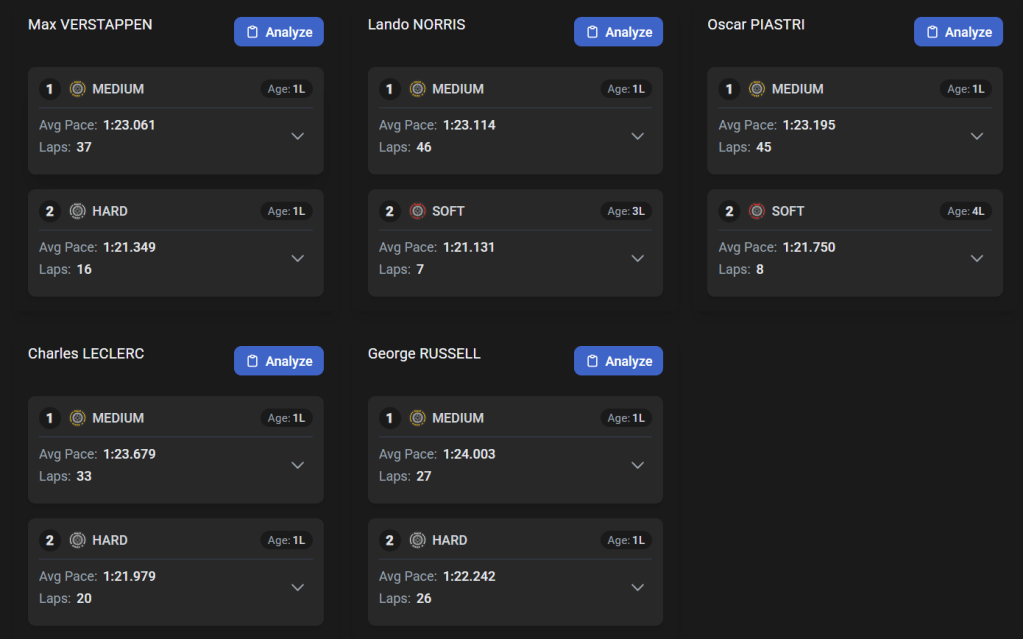Expand Russell's hard stint chevron

(x=637, y=587)
